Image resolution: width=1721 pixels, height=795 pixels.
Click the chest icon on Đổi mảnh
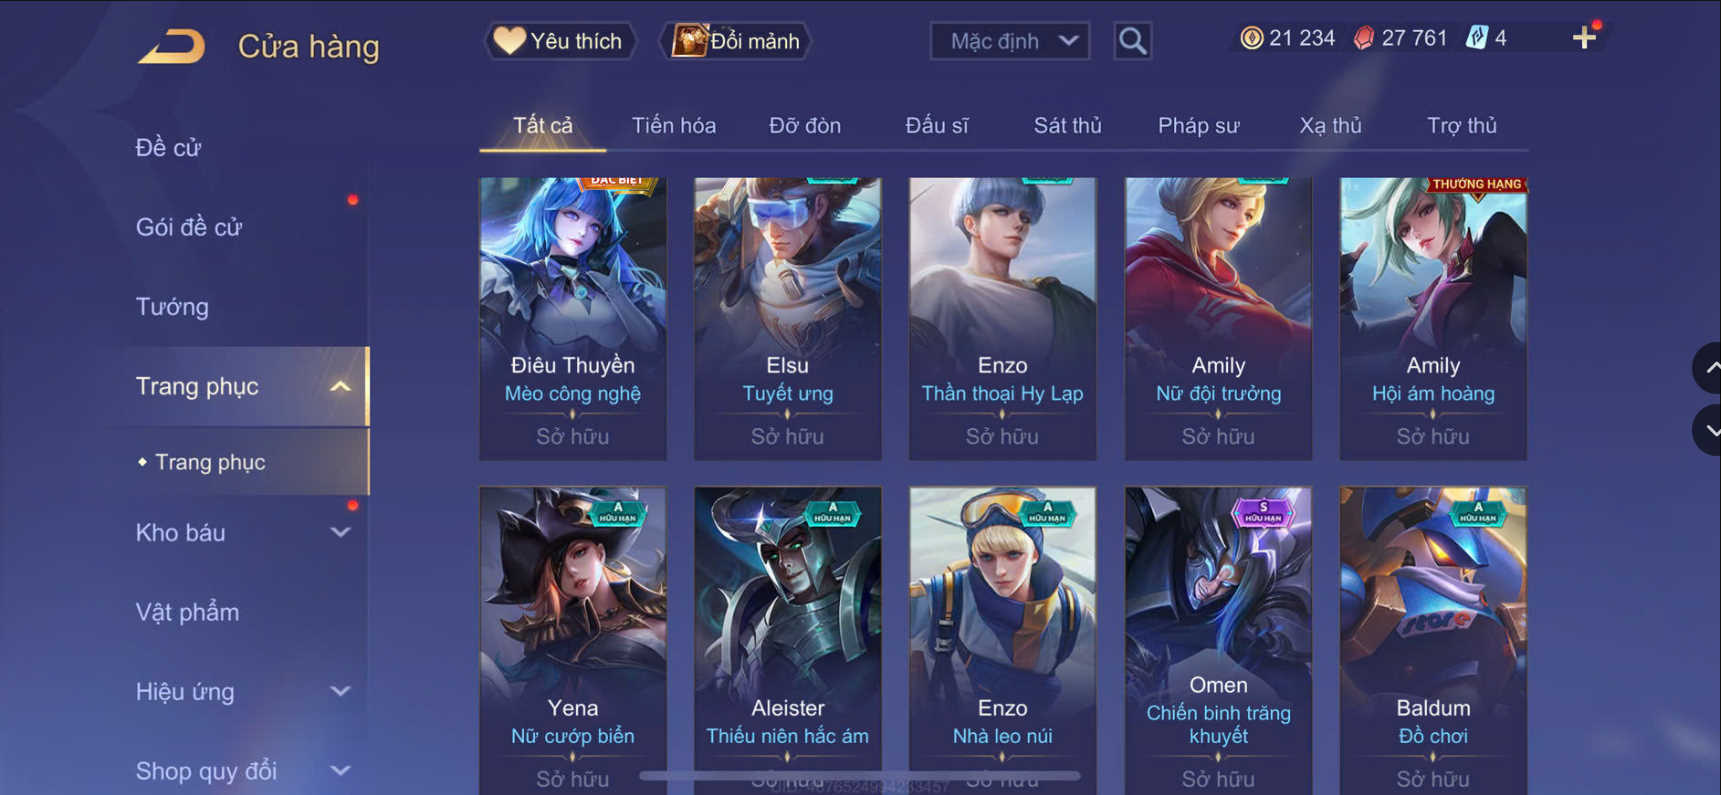[689, 40]
